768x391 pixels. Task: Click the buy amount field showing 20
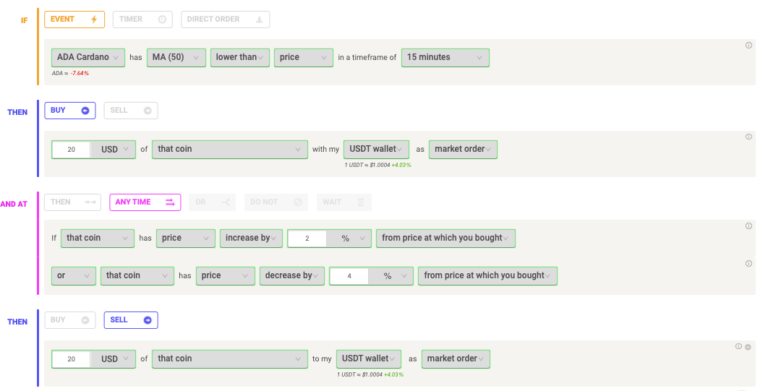click(71, 149)
